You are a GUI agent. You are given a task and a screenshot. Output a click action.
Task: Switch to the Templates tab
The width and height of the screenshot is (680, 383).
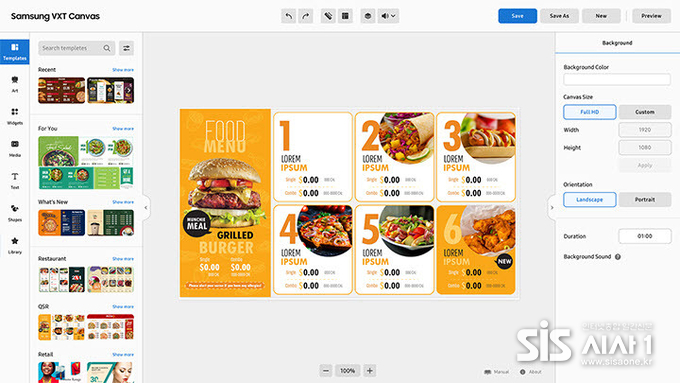pos(15,52)
